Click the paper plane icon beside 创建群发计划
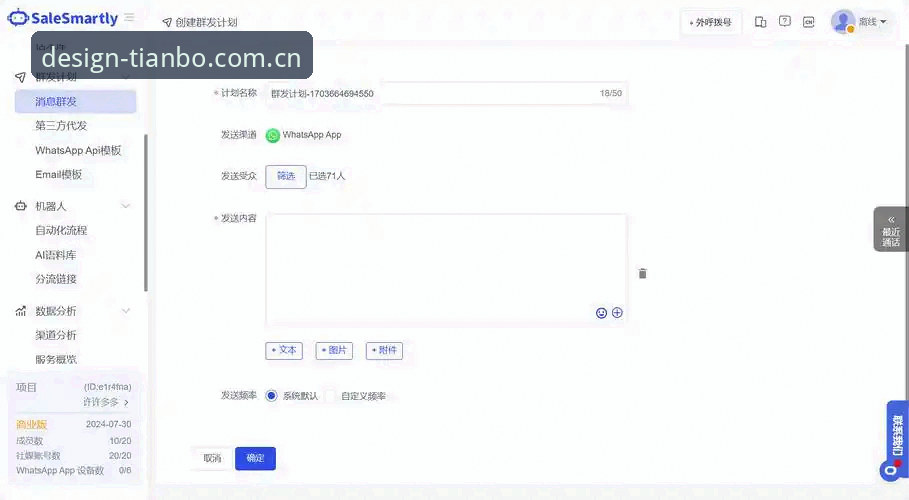The image size is (909, 500). pos(167,23)
